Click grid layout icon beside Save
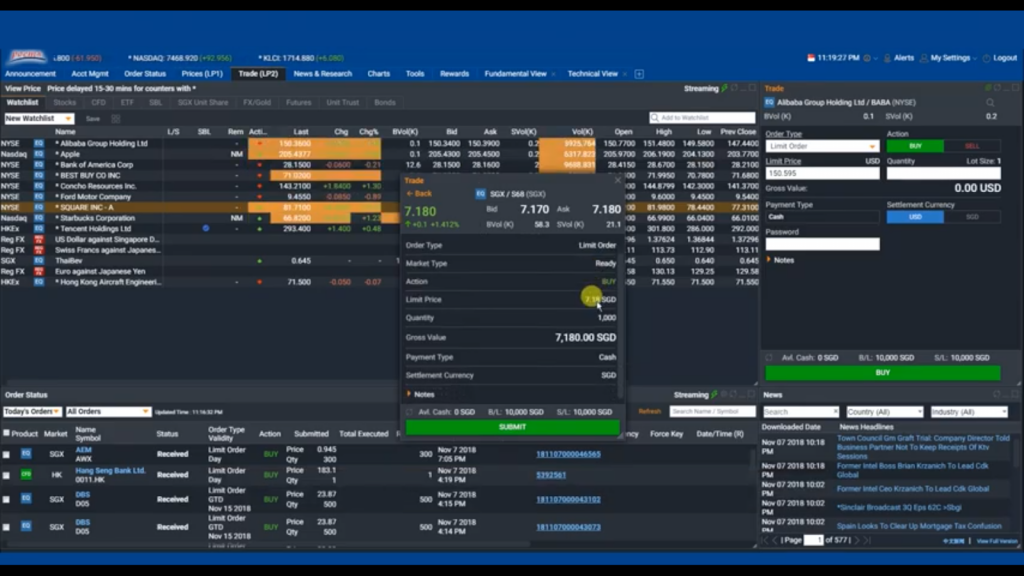This screenshot has width=1024, height=576. tap(116, 119)
